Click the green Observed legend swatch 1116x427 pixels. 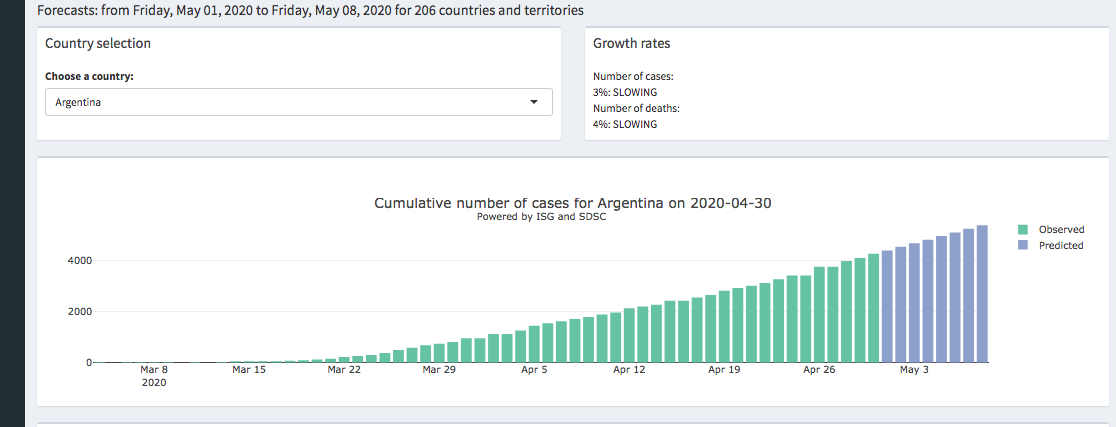pos(1023,230)
